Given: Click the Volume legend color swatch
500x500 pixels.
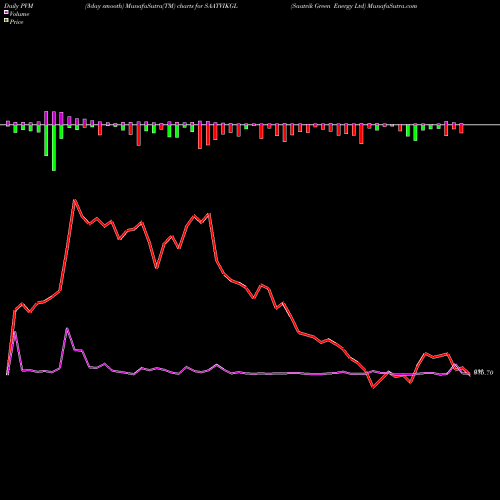Looking at the screenshot, I should click(x=6, y=13).
